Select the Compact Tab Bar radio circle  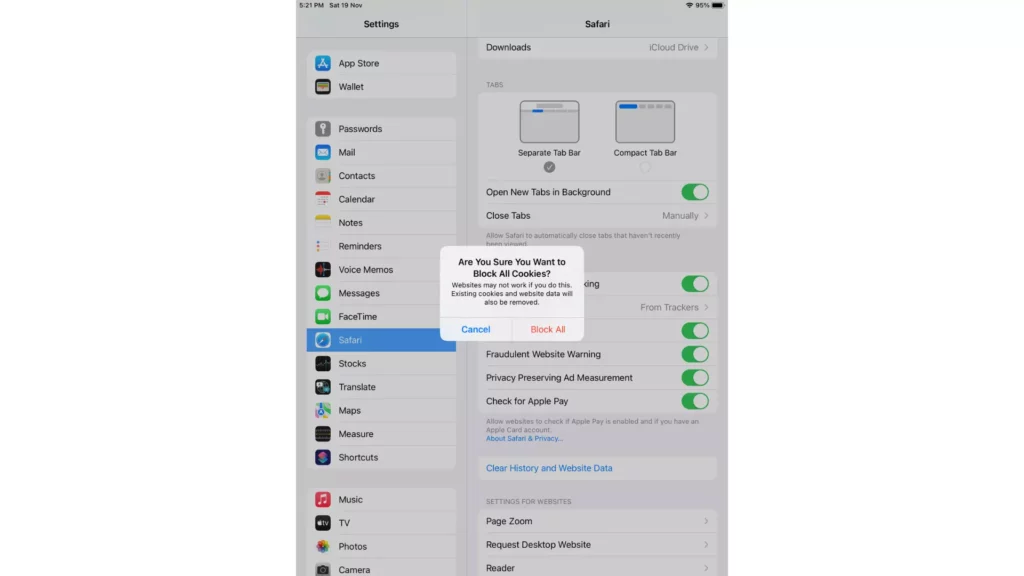(645, 168)
